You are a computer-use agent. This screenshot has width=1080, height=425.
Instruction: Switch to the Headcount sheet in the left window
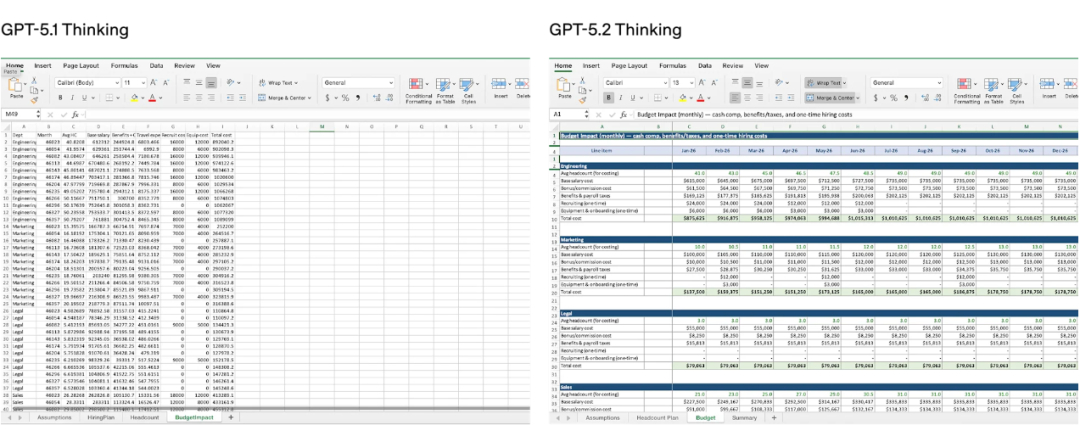145,417
